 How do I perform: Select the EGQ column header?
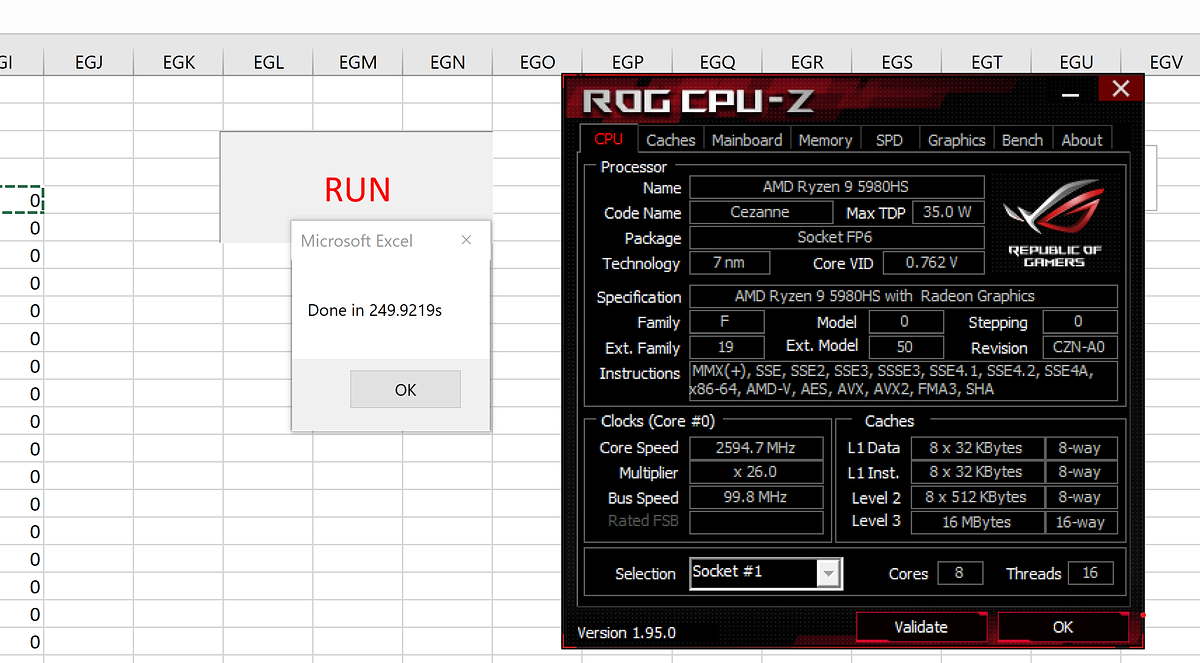(x=717, y=62)
